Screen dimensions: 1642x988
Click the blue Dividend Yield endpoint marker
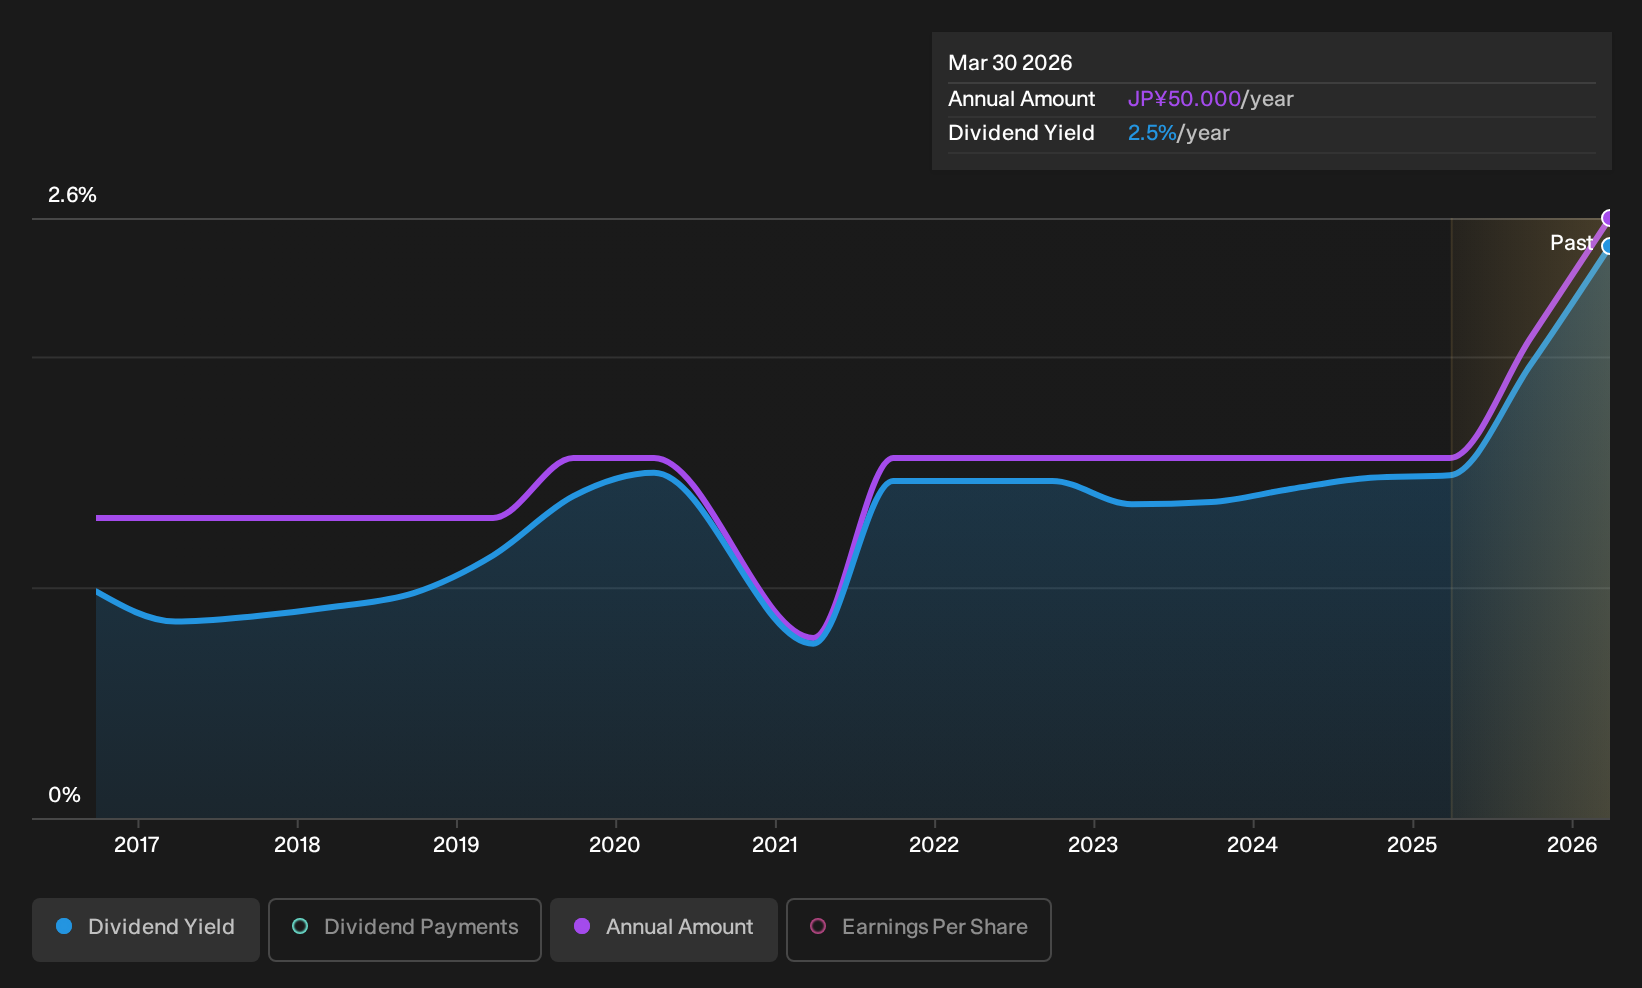tap(1608, 246)
